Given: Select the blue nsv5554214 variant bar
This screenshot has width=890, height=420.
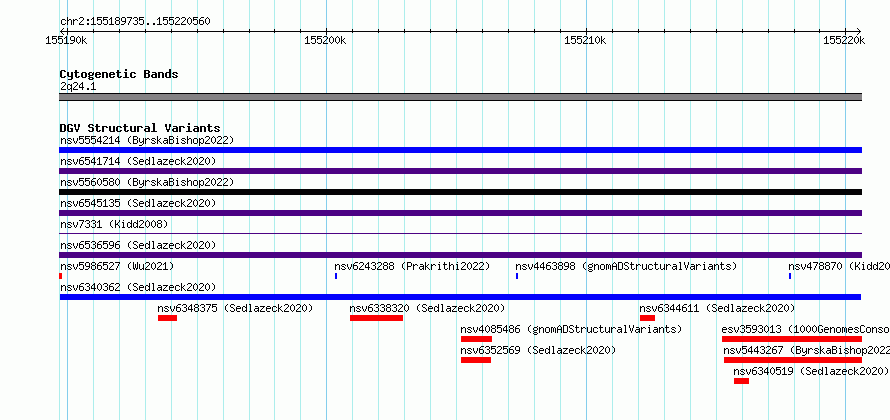Looking at the screenshot, I should pyautogui.click(x=460, y=150).
